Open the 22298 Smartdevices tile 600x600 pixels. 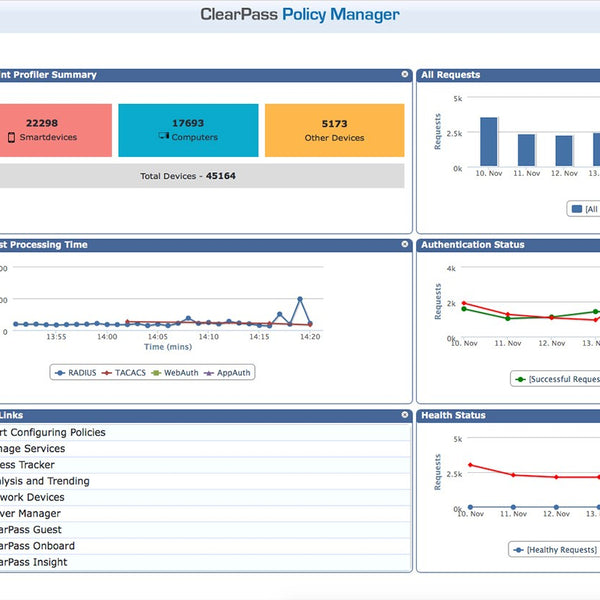coord(55,130)
